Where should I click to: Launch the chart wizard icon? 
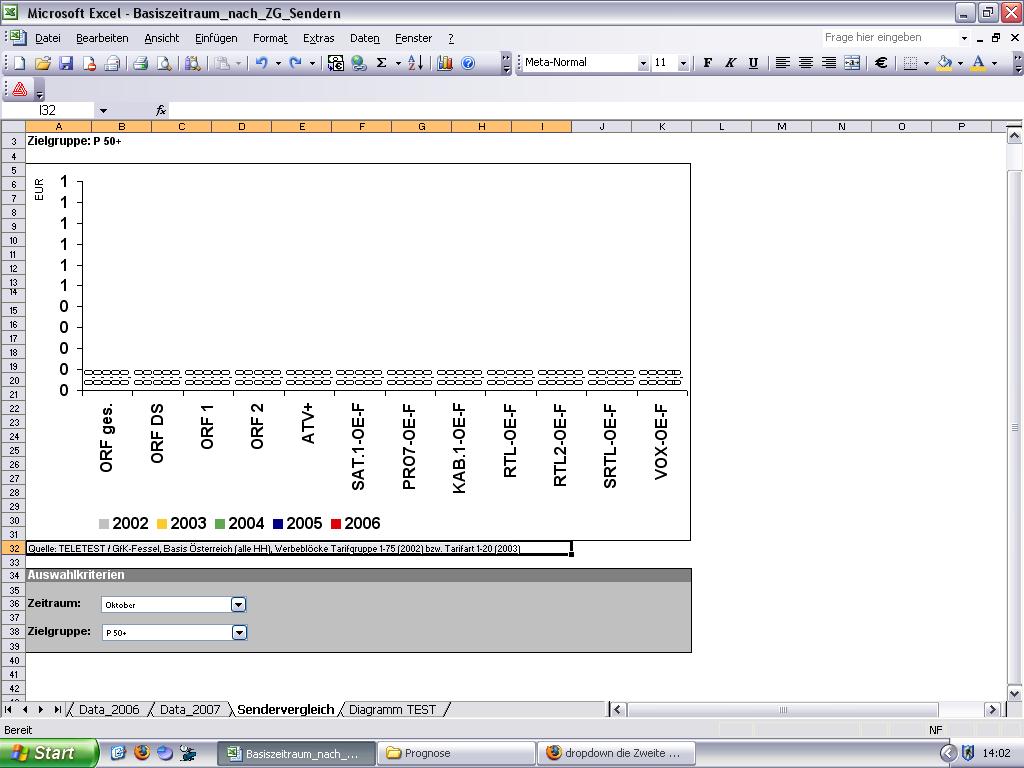click(x=445, y=63)
